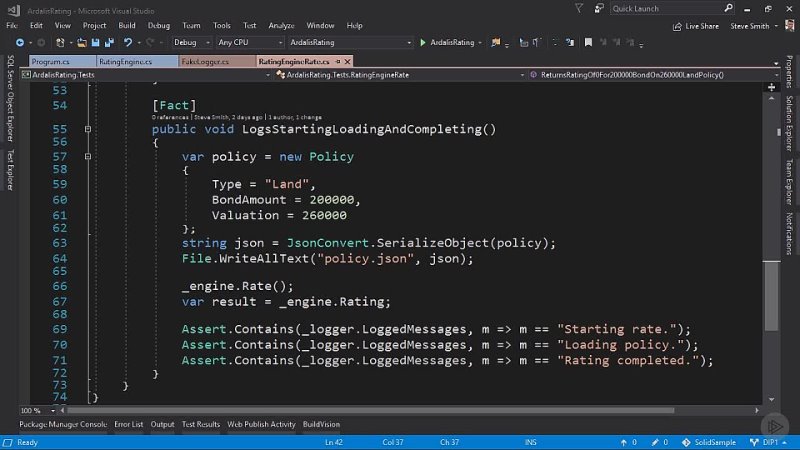800x450 pixels.
Task: Click the New Project toolbar icon
Action: tap(60, 43)
